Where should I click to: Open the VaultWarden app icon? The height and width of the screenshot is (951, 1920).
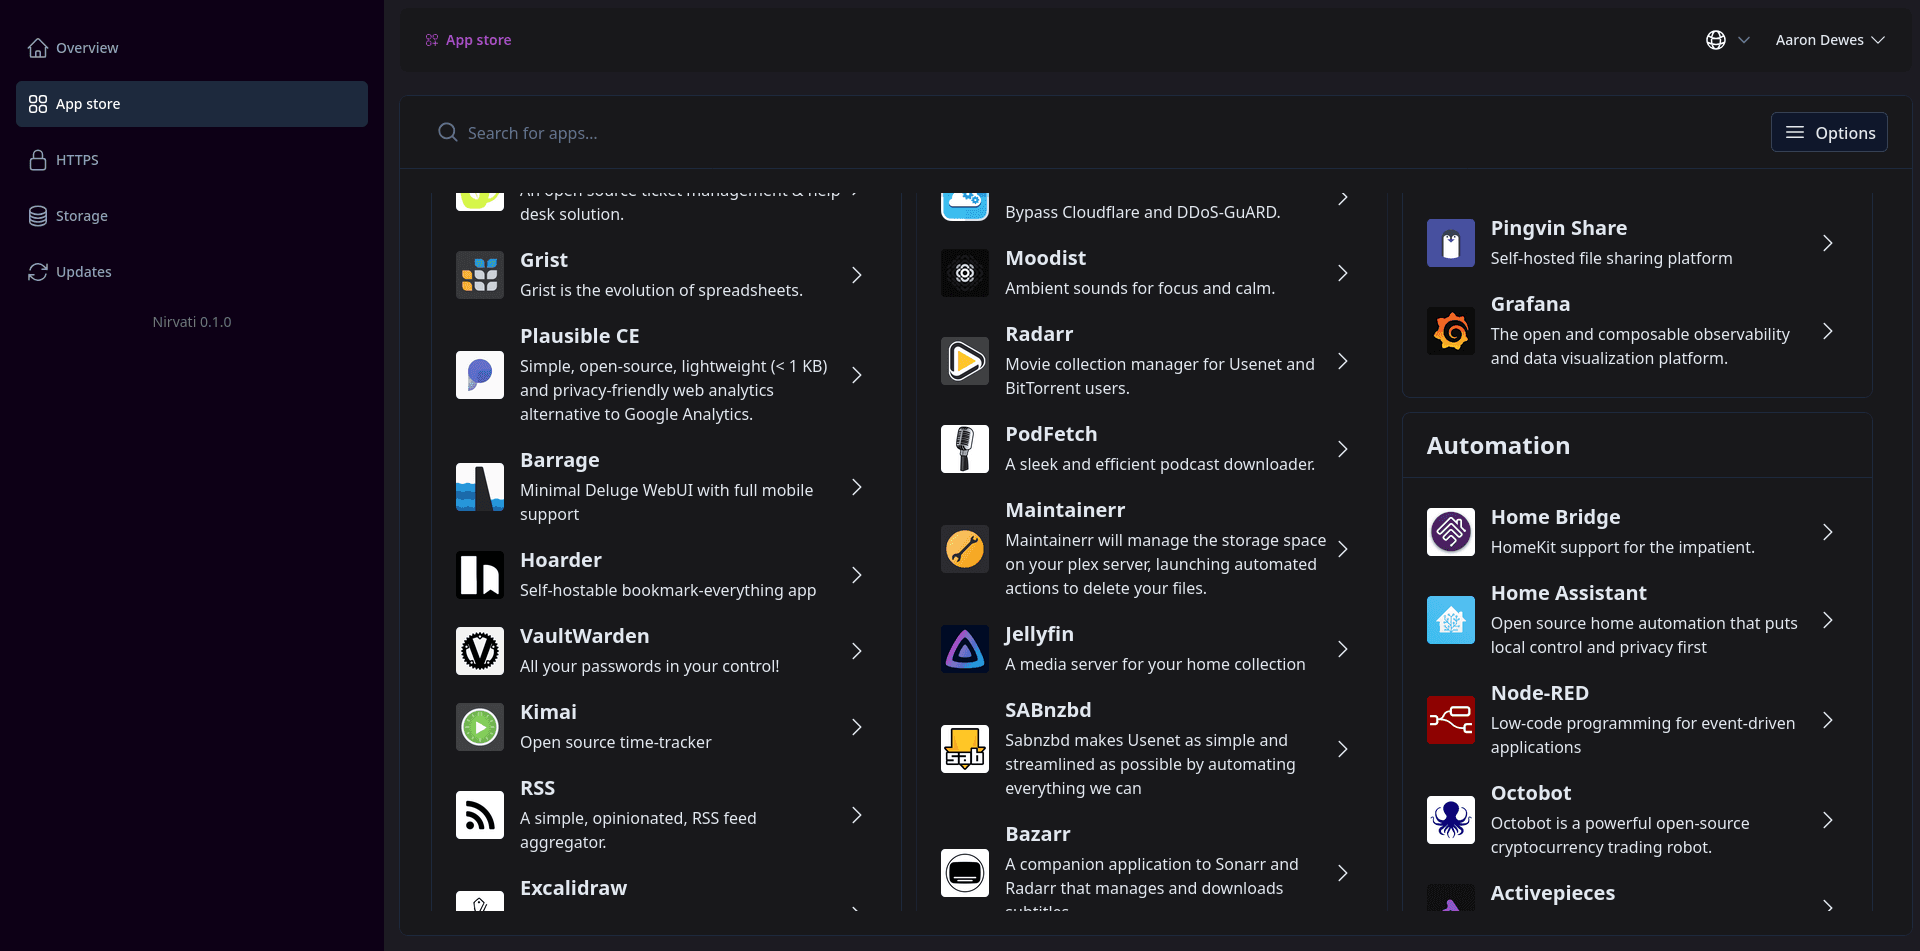[x=479, y=651]
